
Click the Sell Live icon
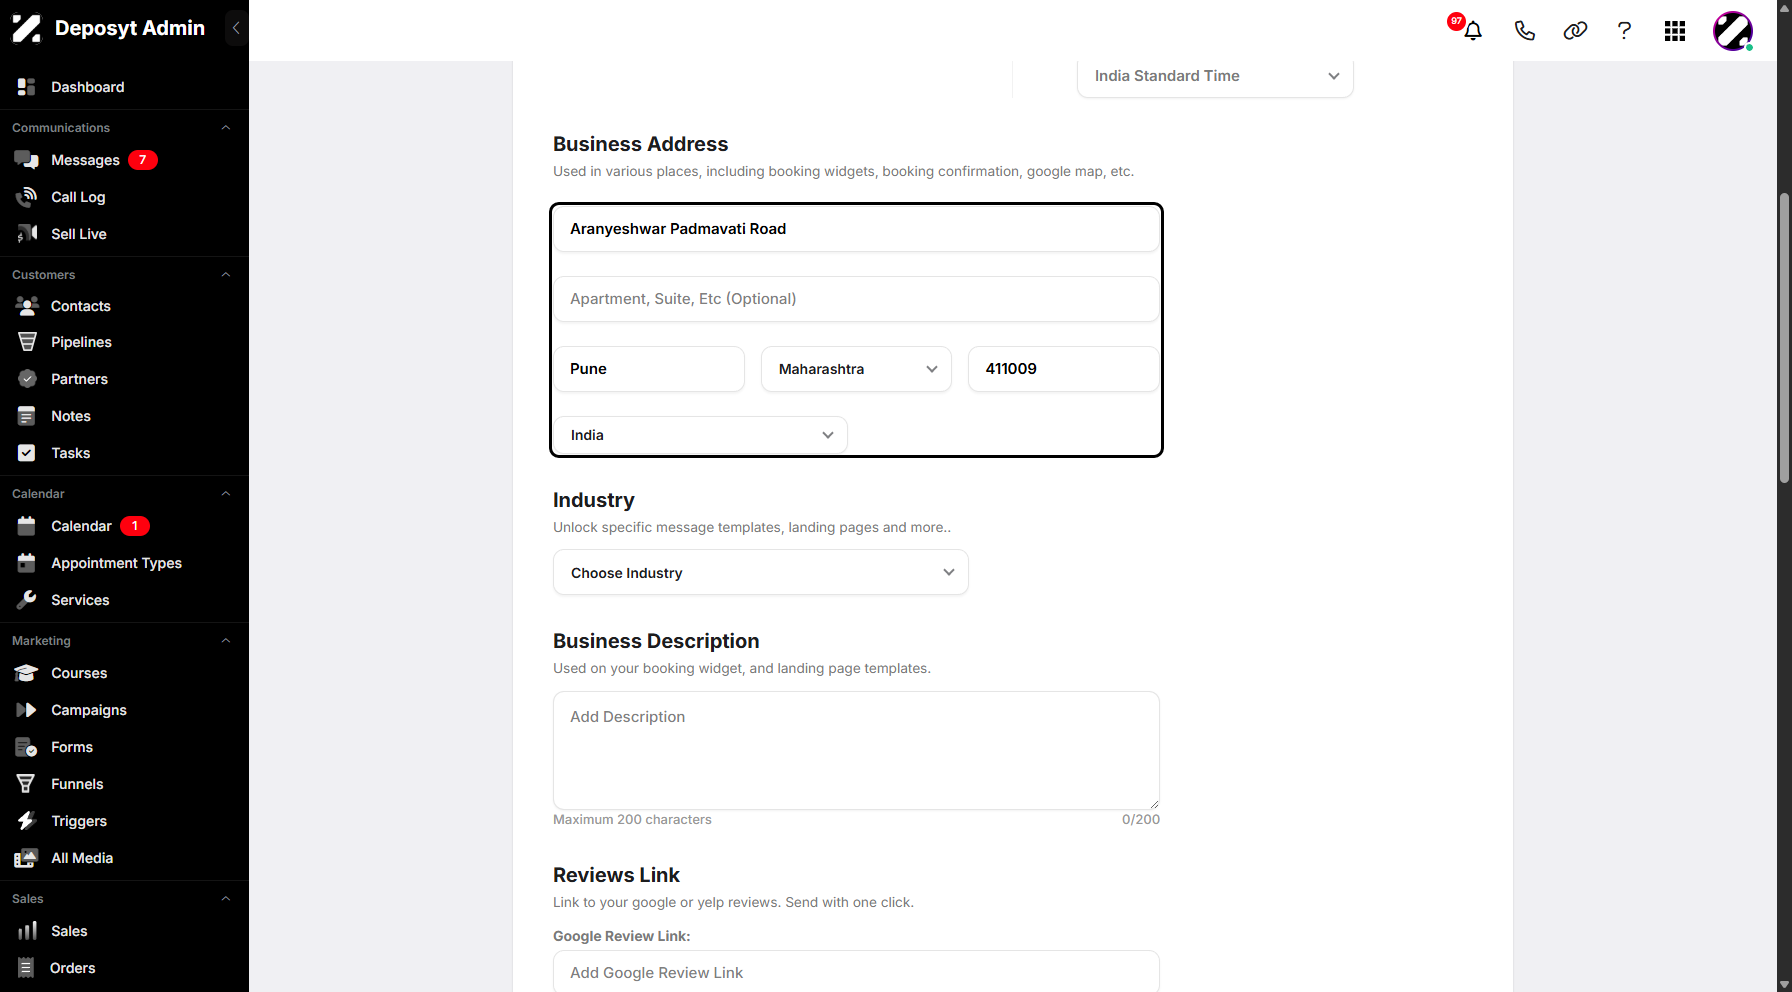click(x=27, y=234)
